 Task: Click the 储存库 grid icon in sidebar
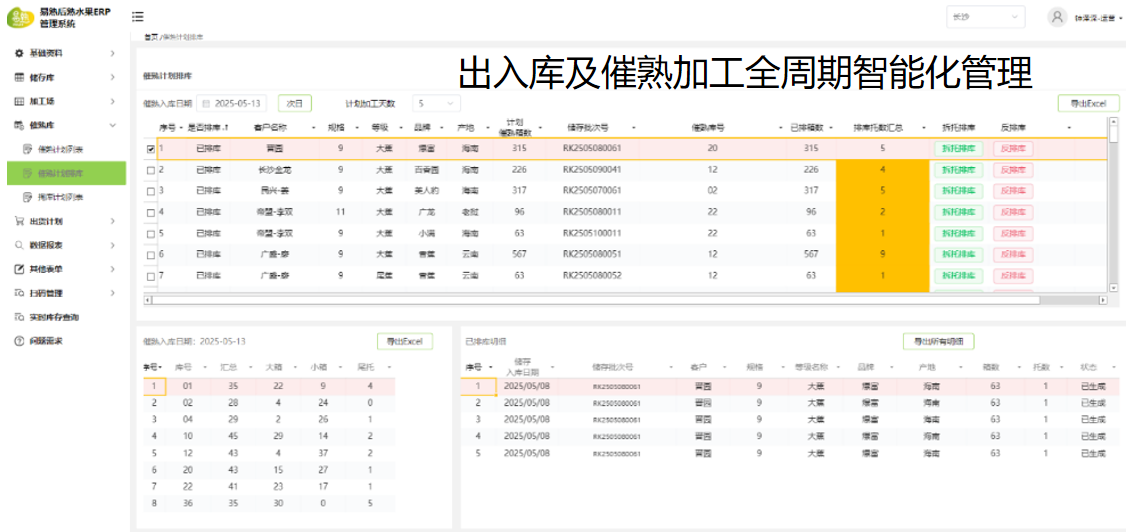point(19,77)
